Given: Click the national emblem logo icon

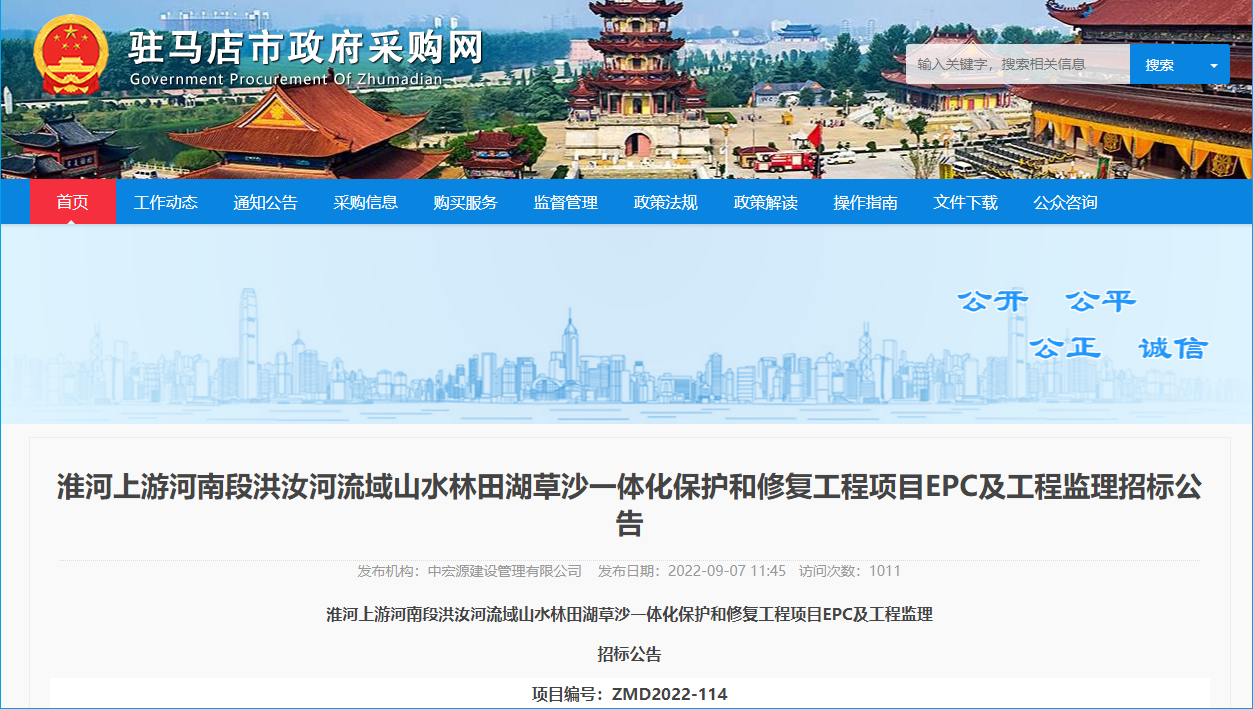Looking at the screenshot, I should (70, 55).
